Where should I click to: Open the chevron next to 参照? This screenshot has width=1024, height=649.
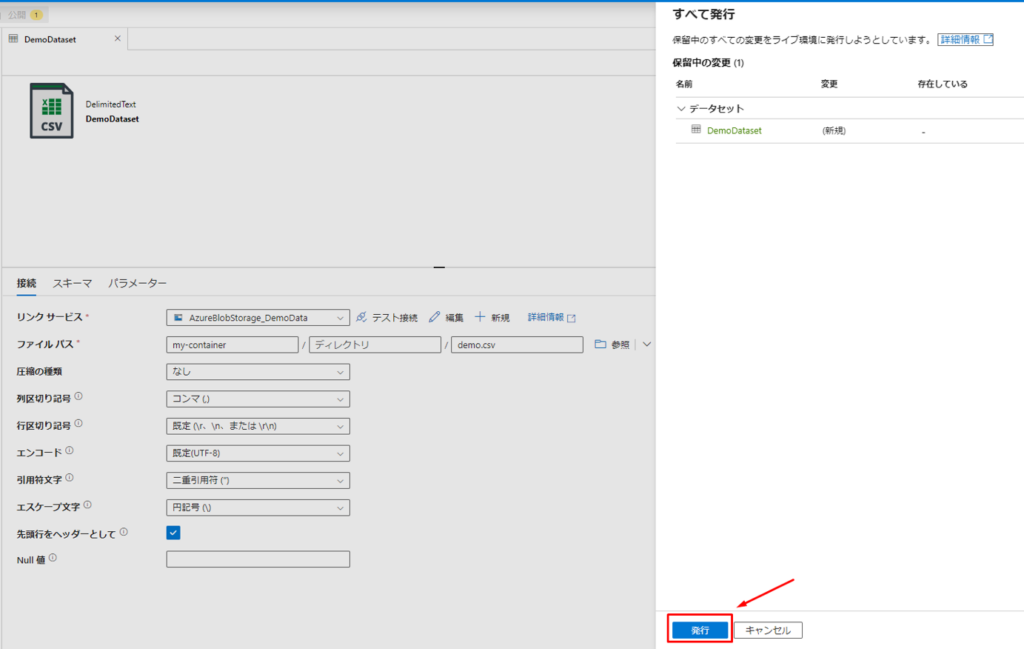pyautogui.click(x=646, y=344)
